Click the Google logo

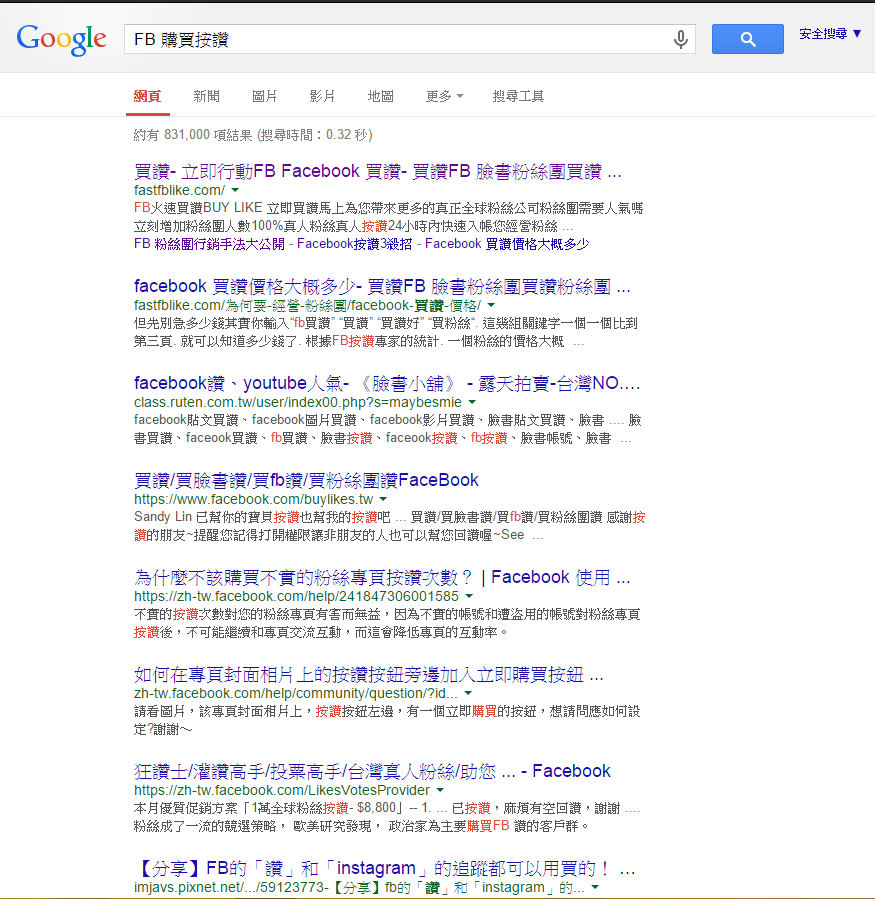coord(61,40)
